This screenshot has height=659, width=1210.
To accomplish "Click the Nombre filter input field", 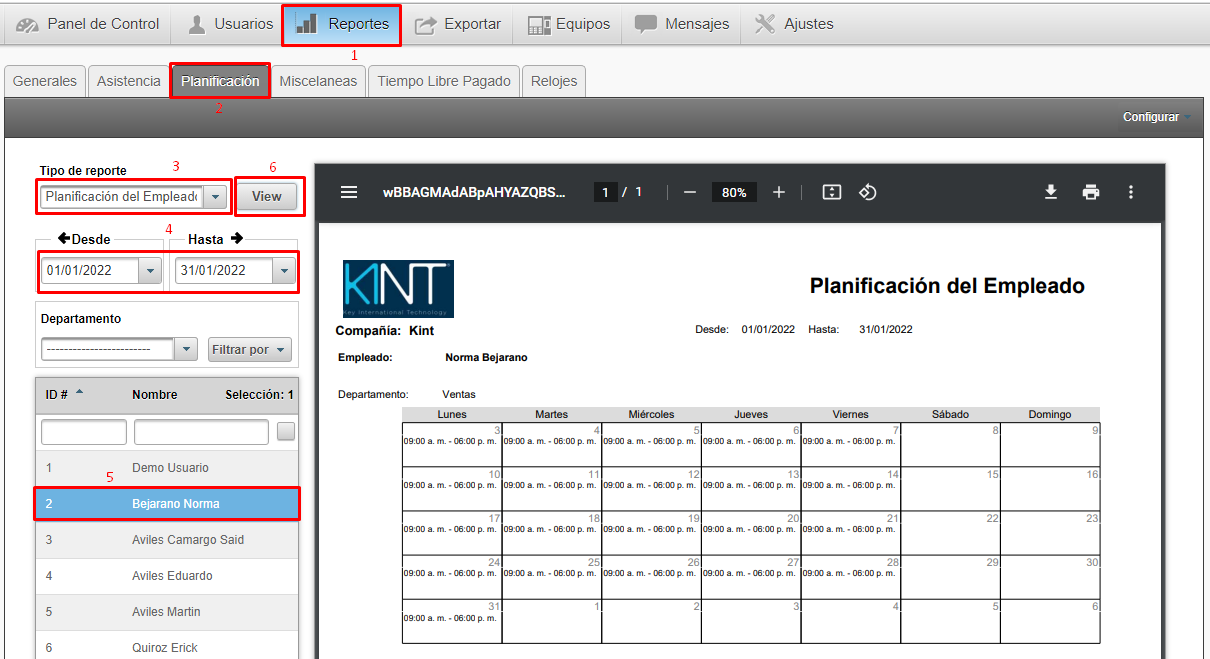I will [x=201, y=432].
